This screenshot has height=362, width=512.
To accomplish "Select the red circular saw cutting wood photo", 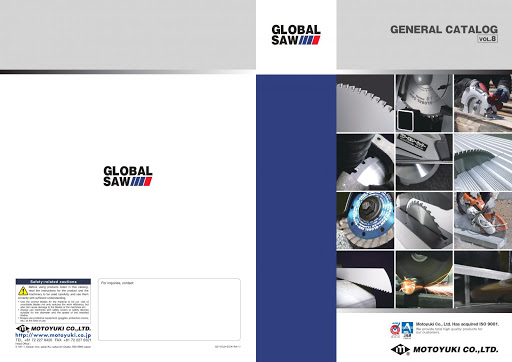I will coord(483,103).
